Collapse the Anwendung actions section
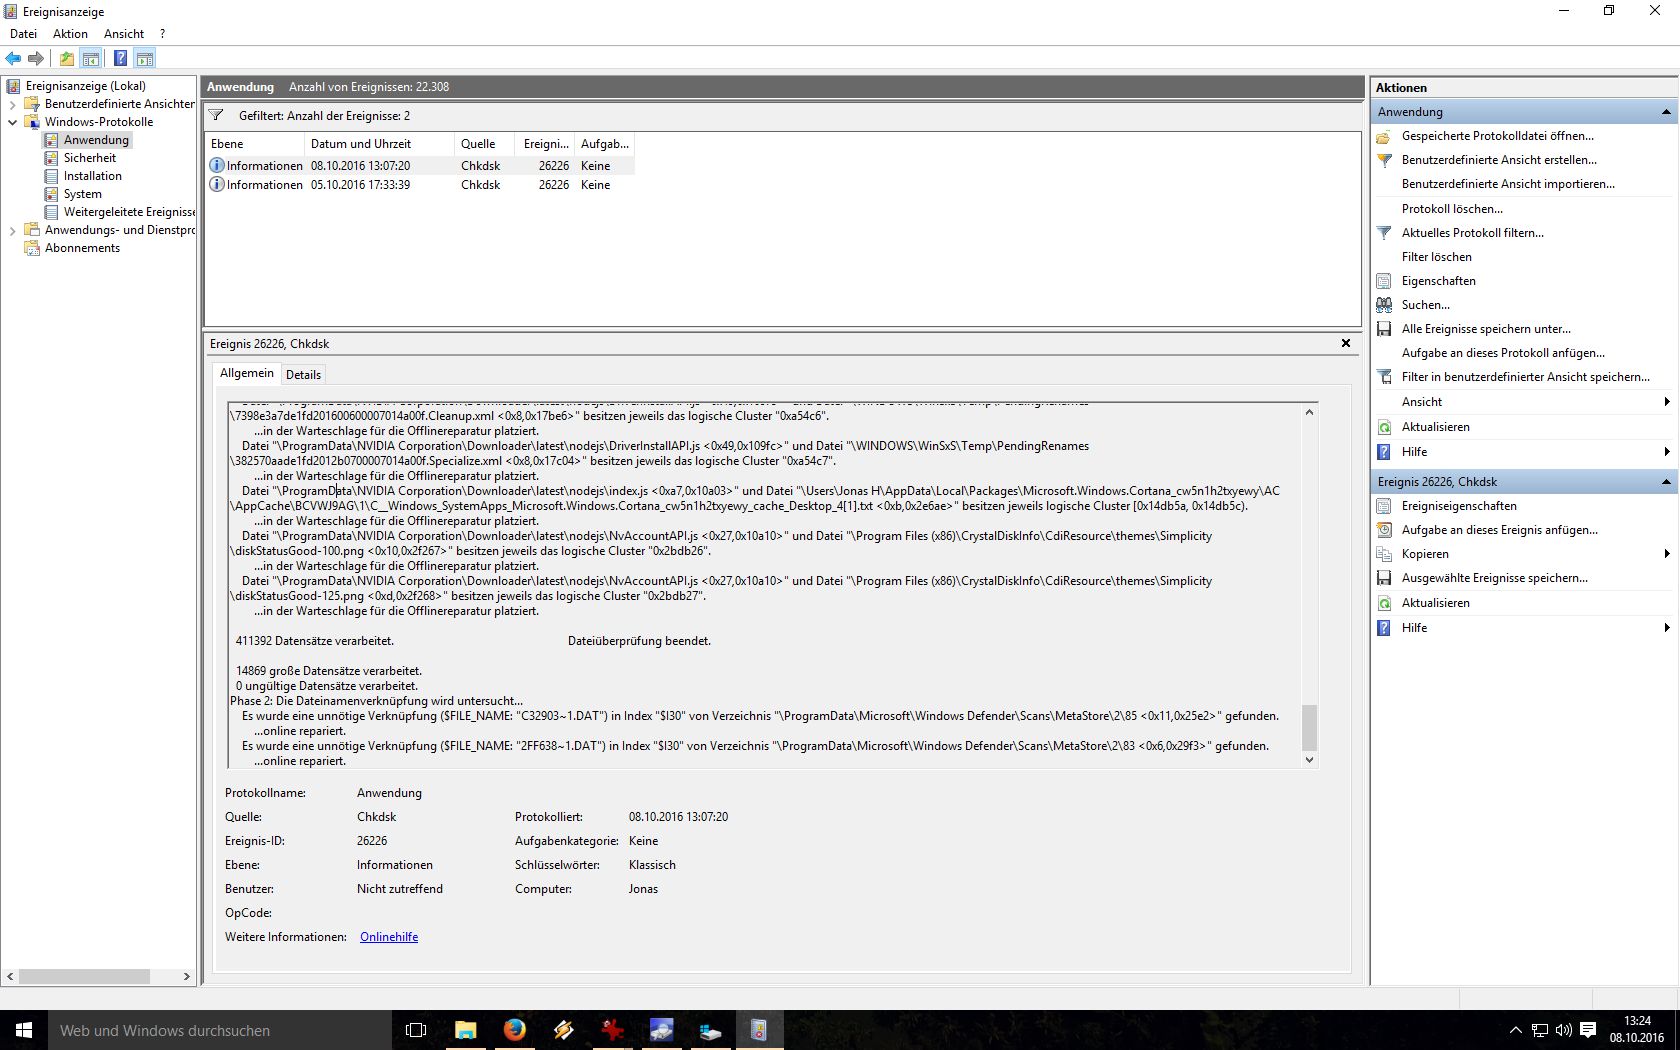Image resolution: width=1680 pixels, height=1050 pixels. pos(1666,112)
